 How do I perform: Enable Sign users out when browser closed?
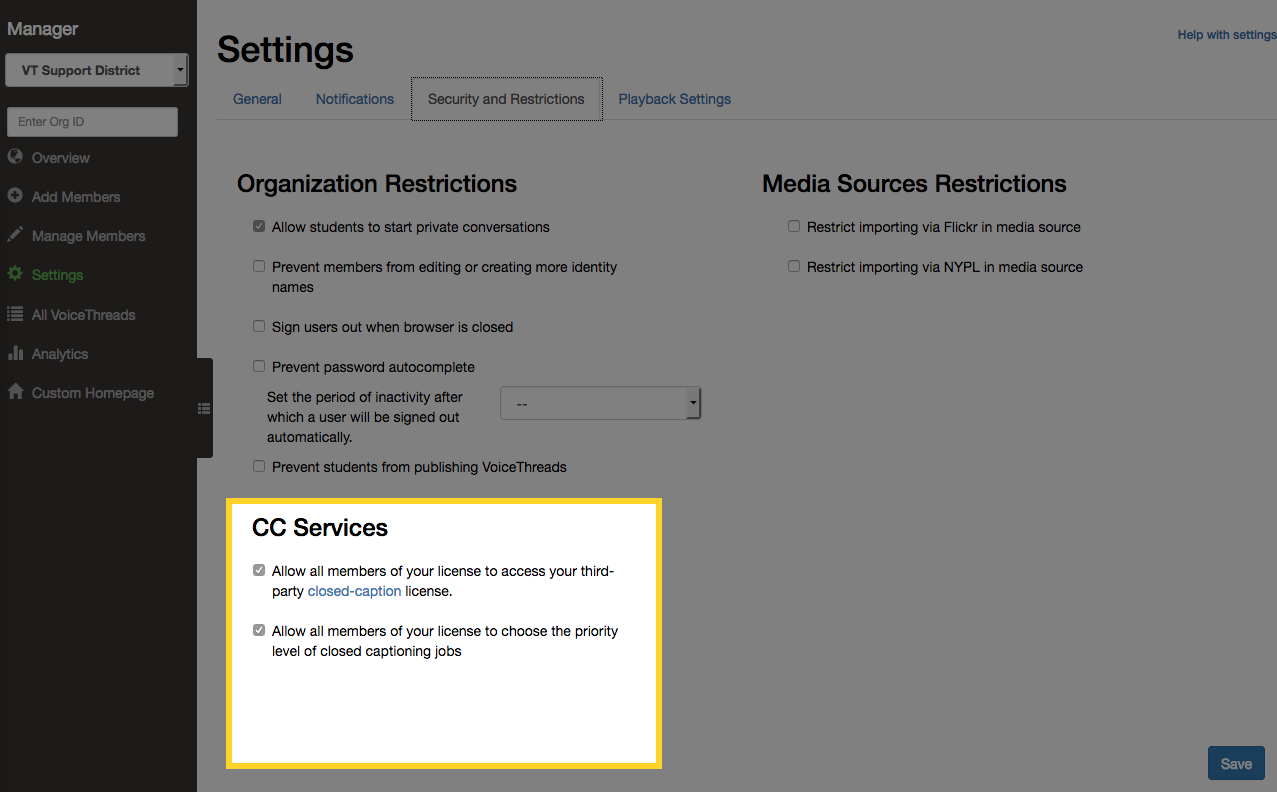click(259, 327)
